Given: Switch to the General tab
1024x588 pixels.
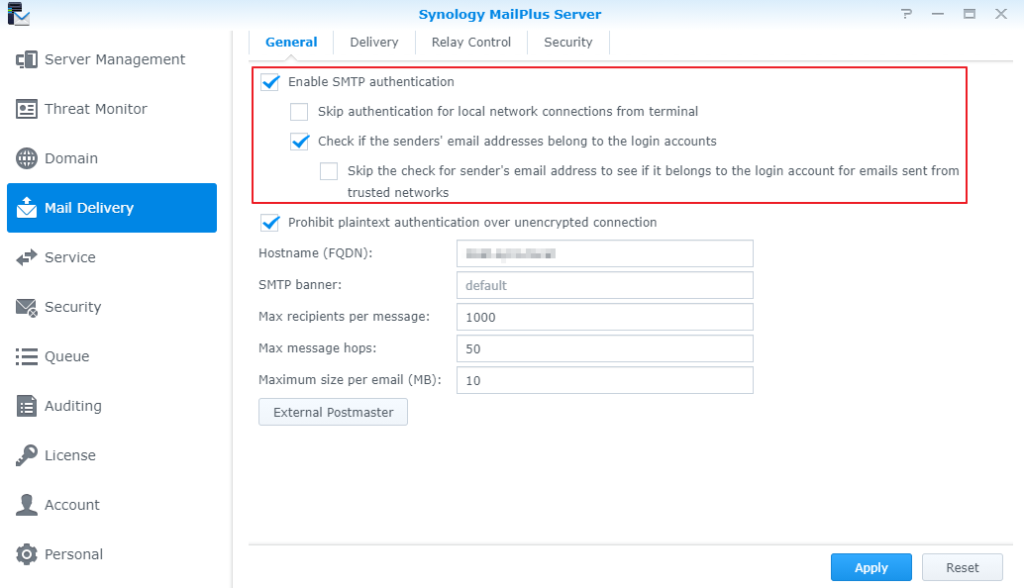Looking at the screenshot, I should click(291, 42).
